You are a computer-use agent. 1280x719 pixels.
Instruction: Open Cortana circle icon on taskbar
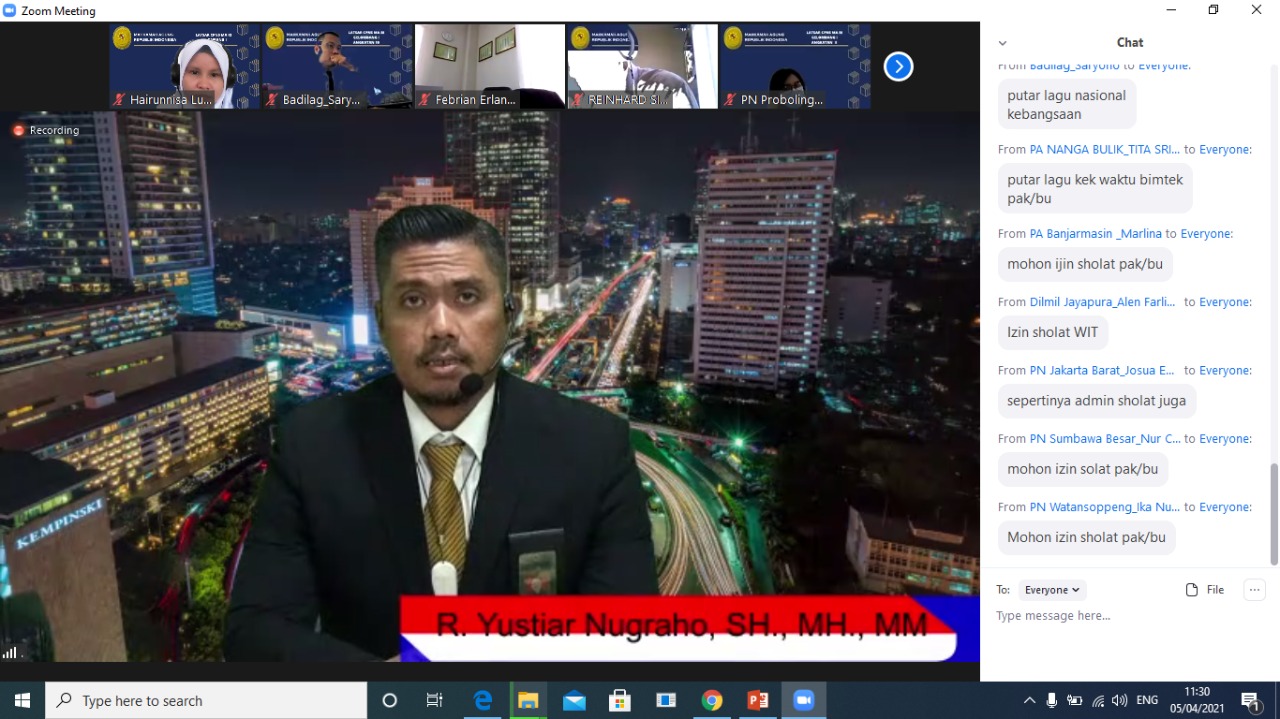(390, 700)
